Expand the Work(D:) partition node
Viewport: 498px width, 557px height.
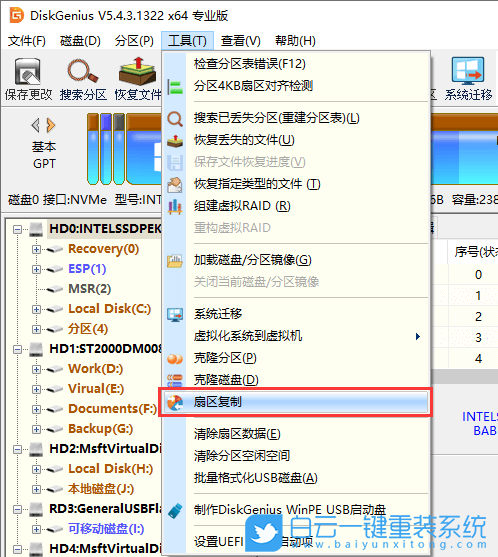[36, 369]
